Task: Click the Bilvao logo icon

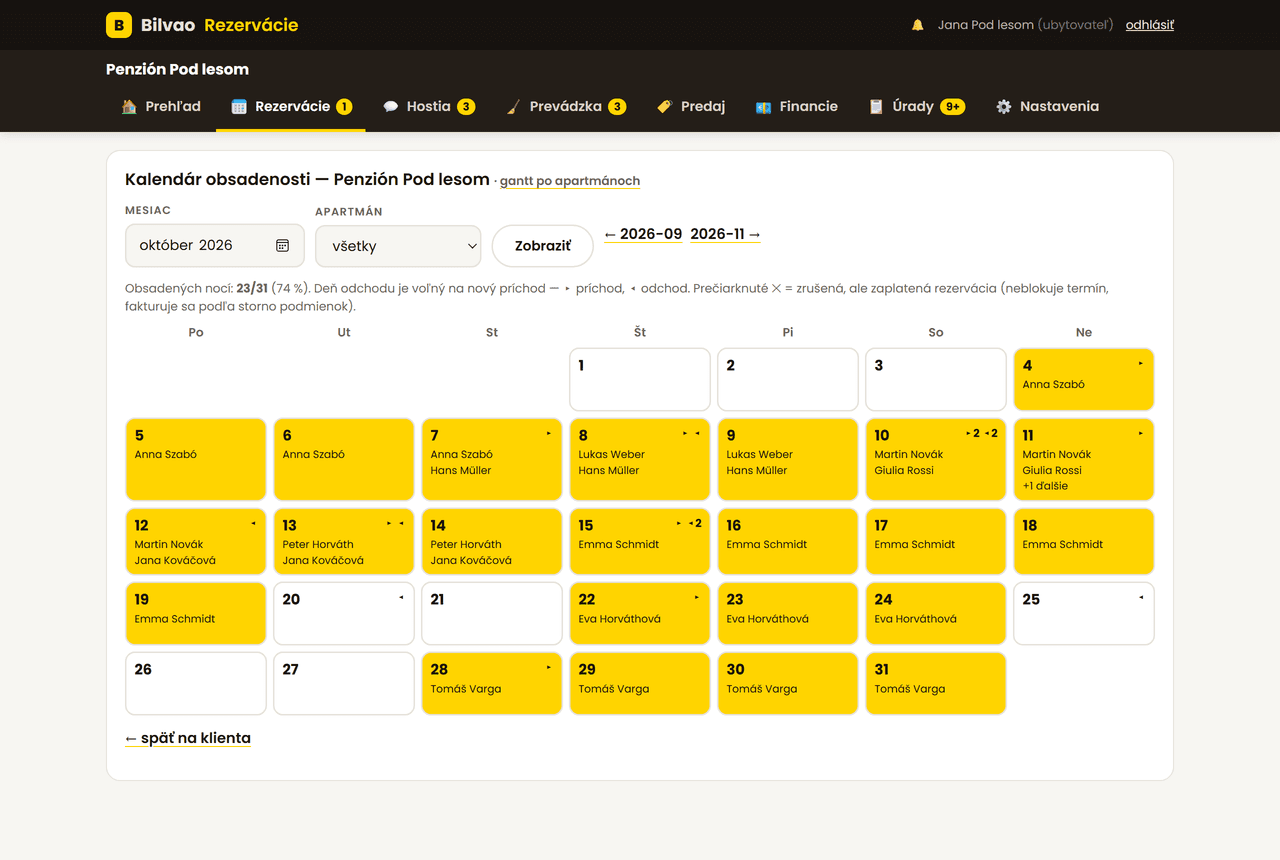Action: click(x=119, y=25)
